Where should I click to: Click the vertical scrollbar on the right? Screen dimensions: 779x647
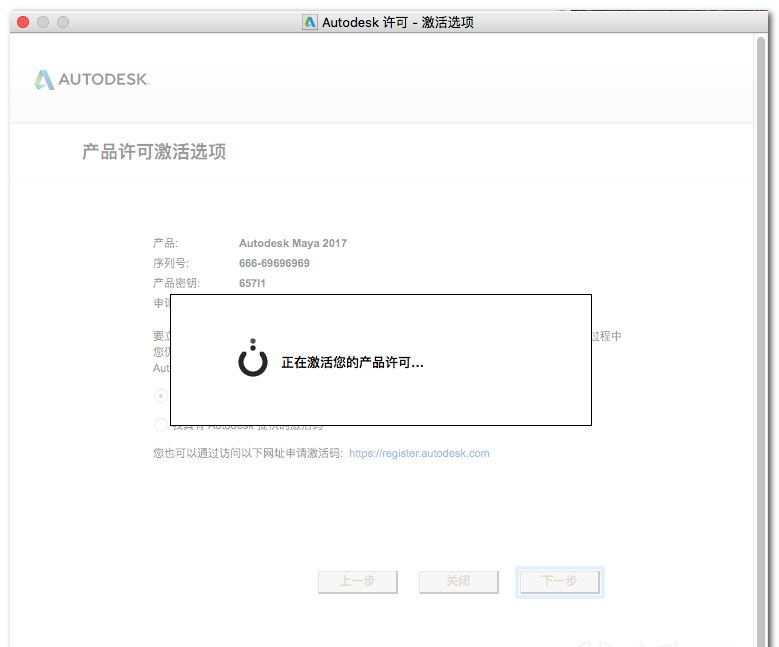point(761,340)
